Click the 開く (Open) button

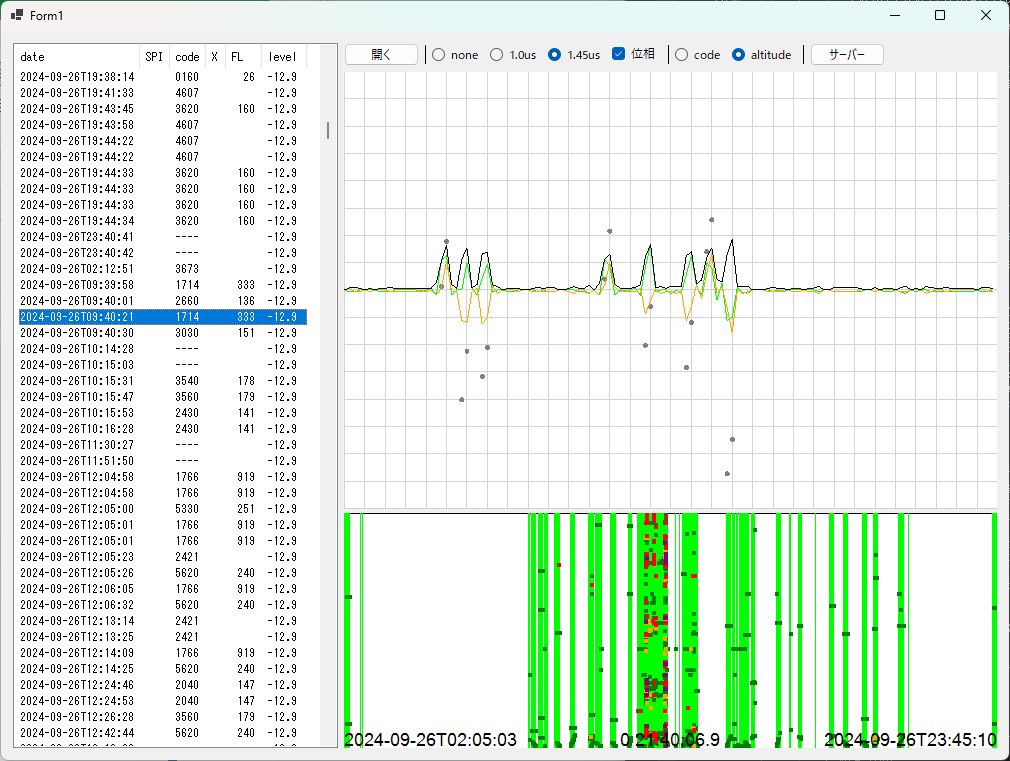[381, 55]
